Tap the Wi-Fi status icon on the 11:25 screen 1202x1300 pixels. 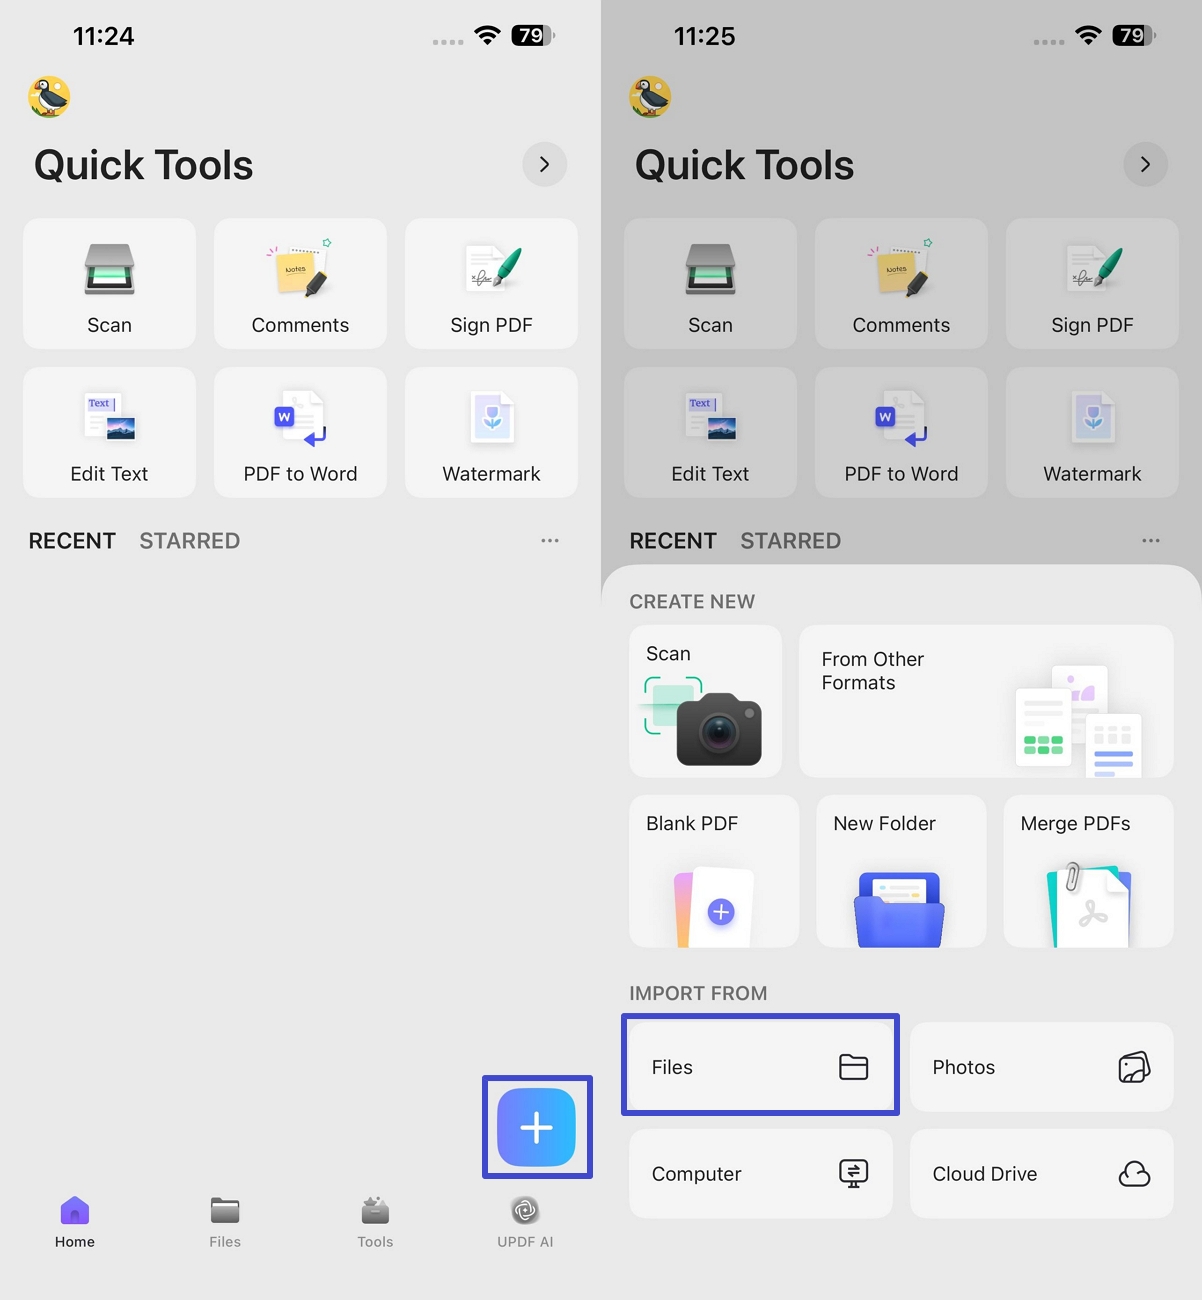coord(1088,36)
